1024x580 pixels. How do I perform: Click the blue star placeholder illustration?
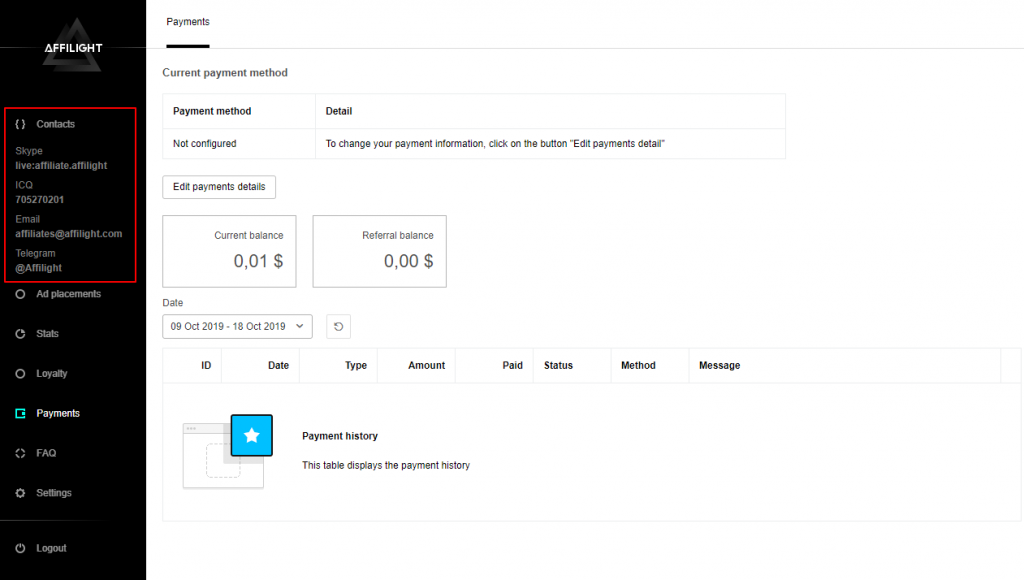coord(251,435)
